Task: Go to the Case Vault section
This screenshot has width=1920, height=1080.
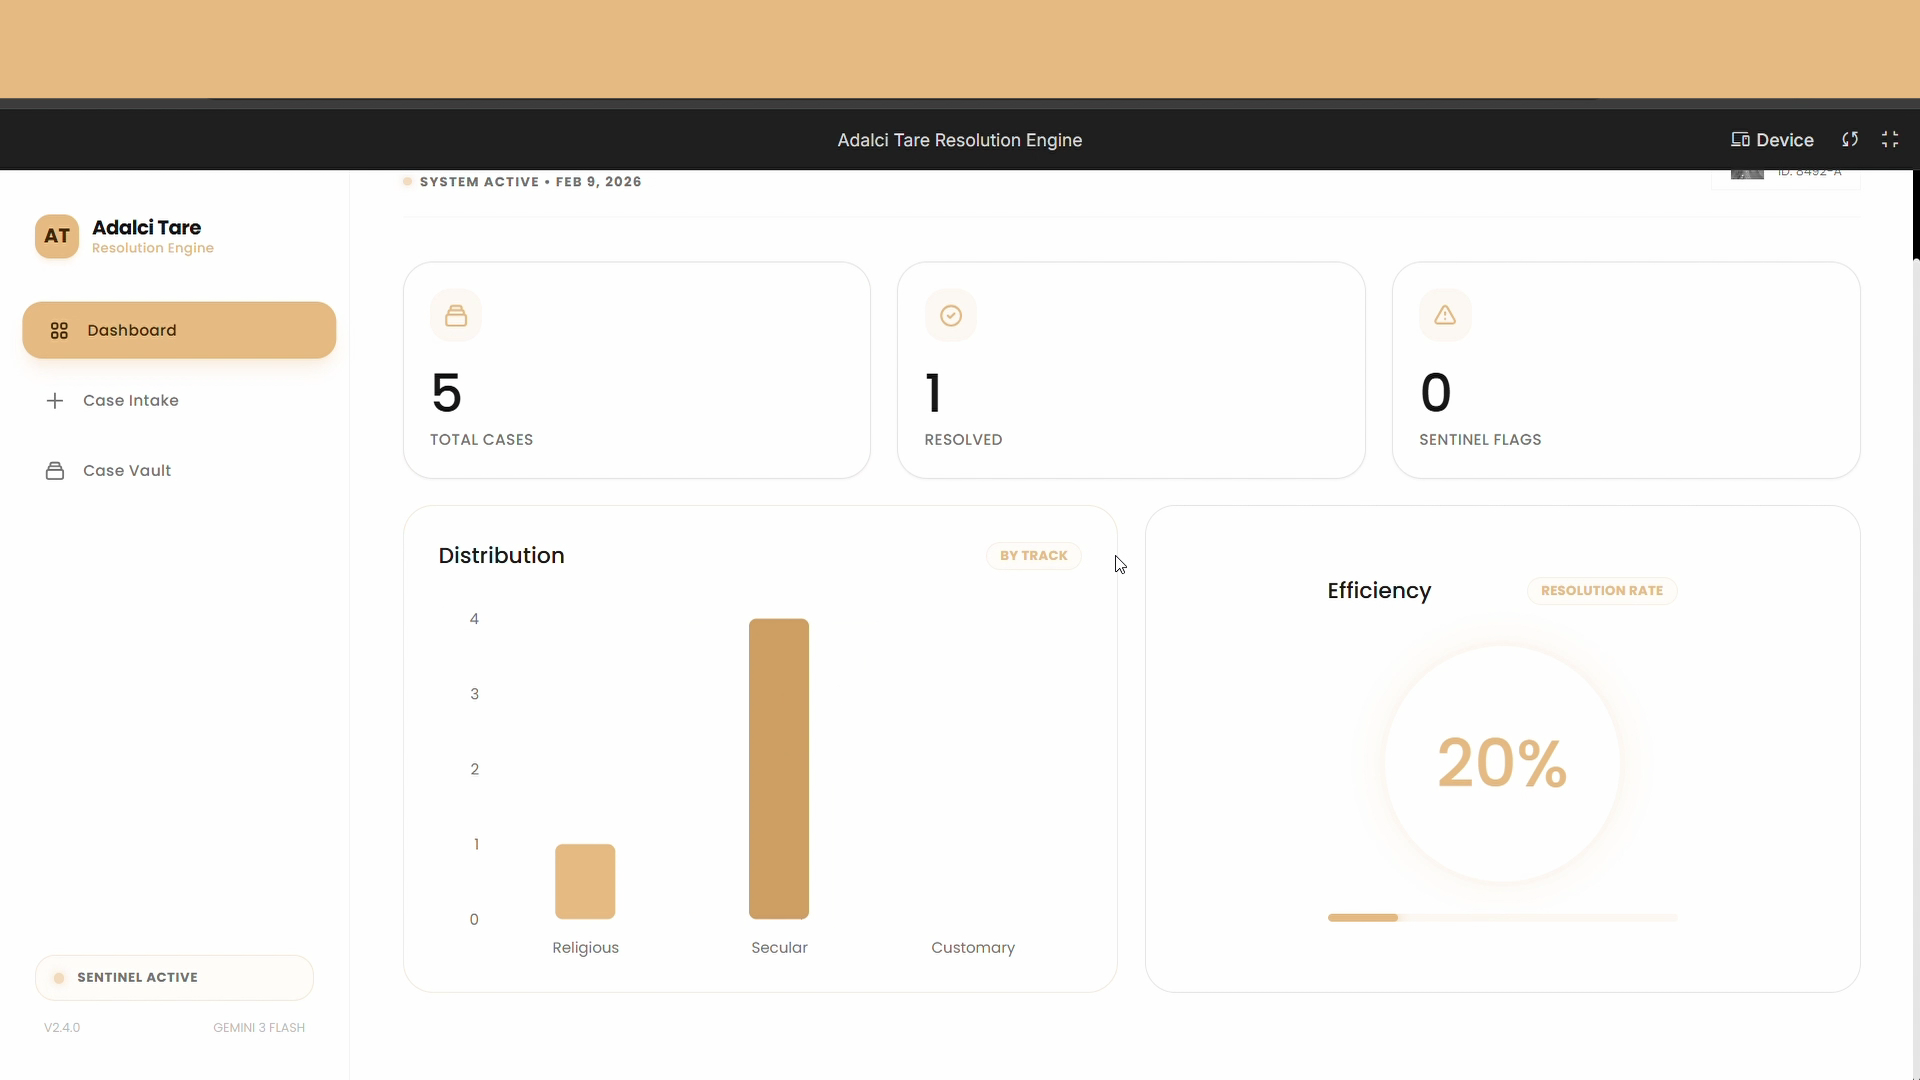Action: [126, 471]
